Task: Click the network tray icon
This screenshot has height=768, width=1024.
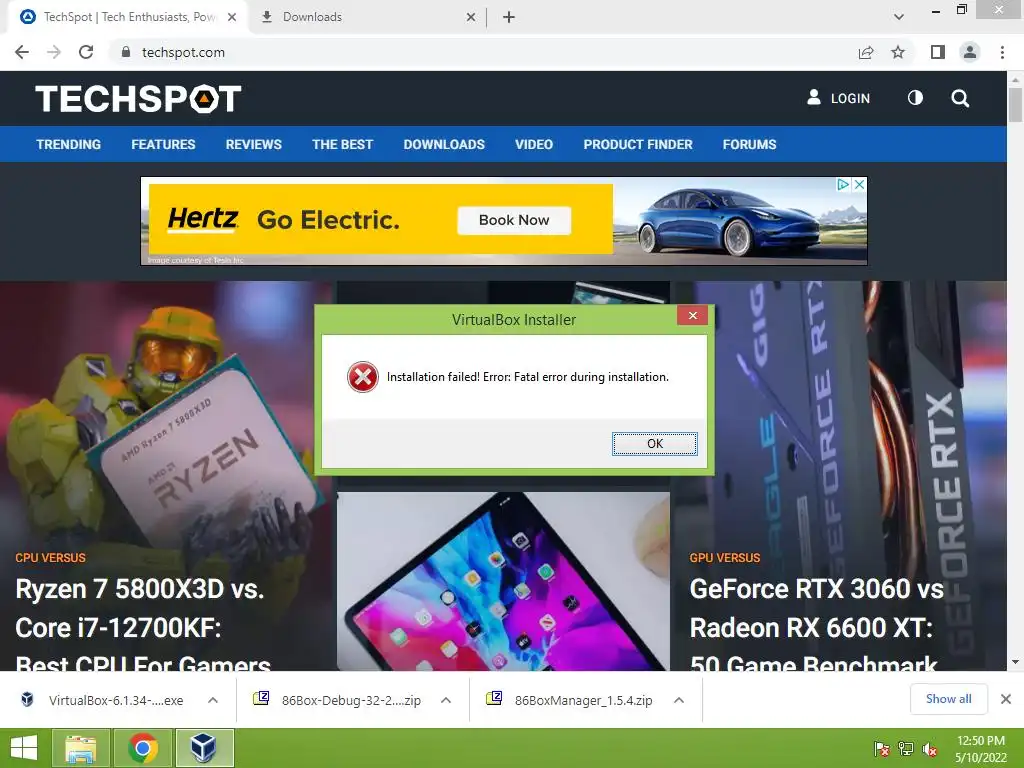Action: point(906,749)
